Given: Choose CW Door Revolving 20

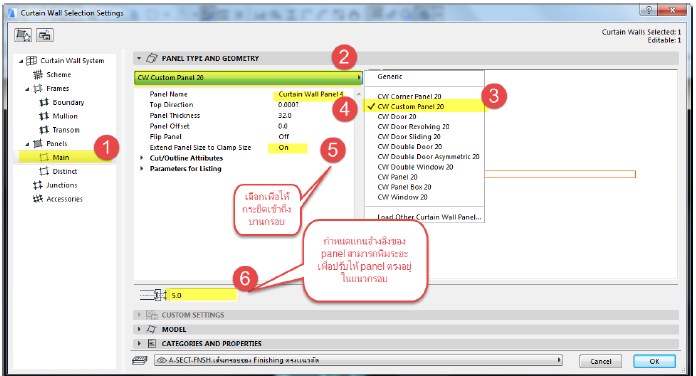Looking at the screenshot, I should pos(413,127).
